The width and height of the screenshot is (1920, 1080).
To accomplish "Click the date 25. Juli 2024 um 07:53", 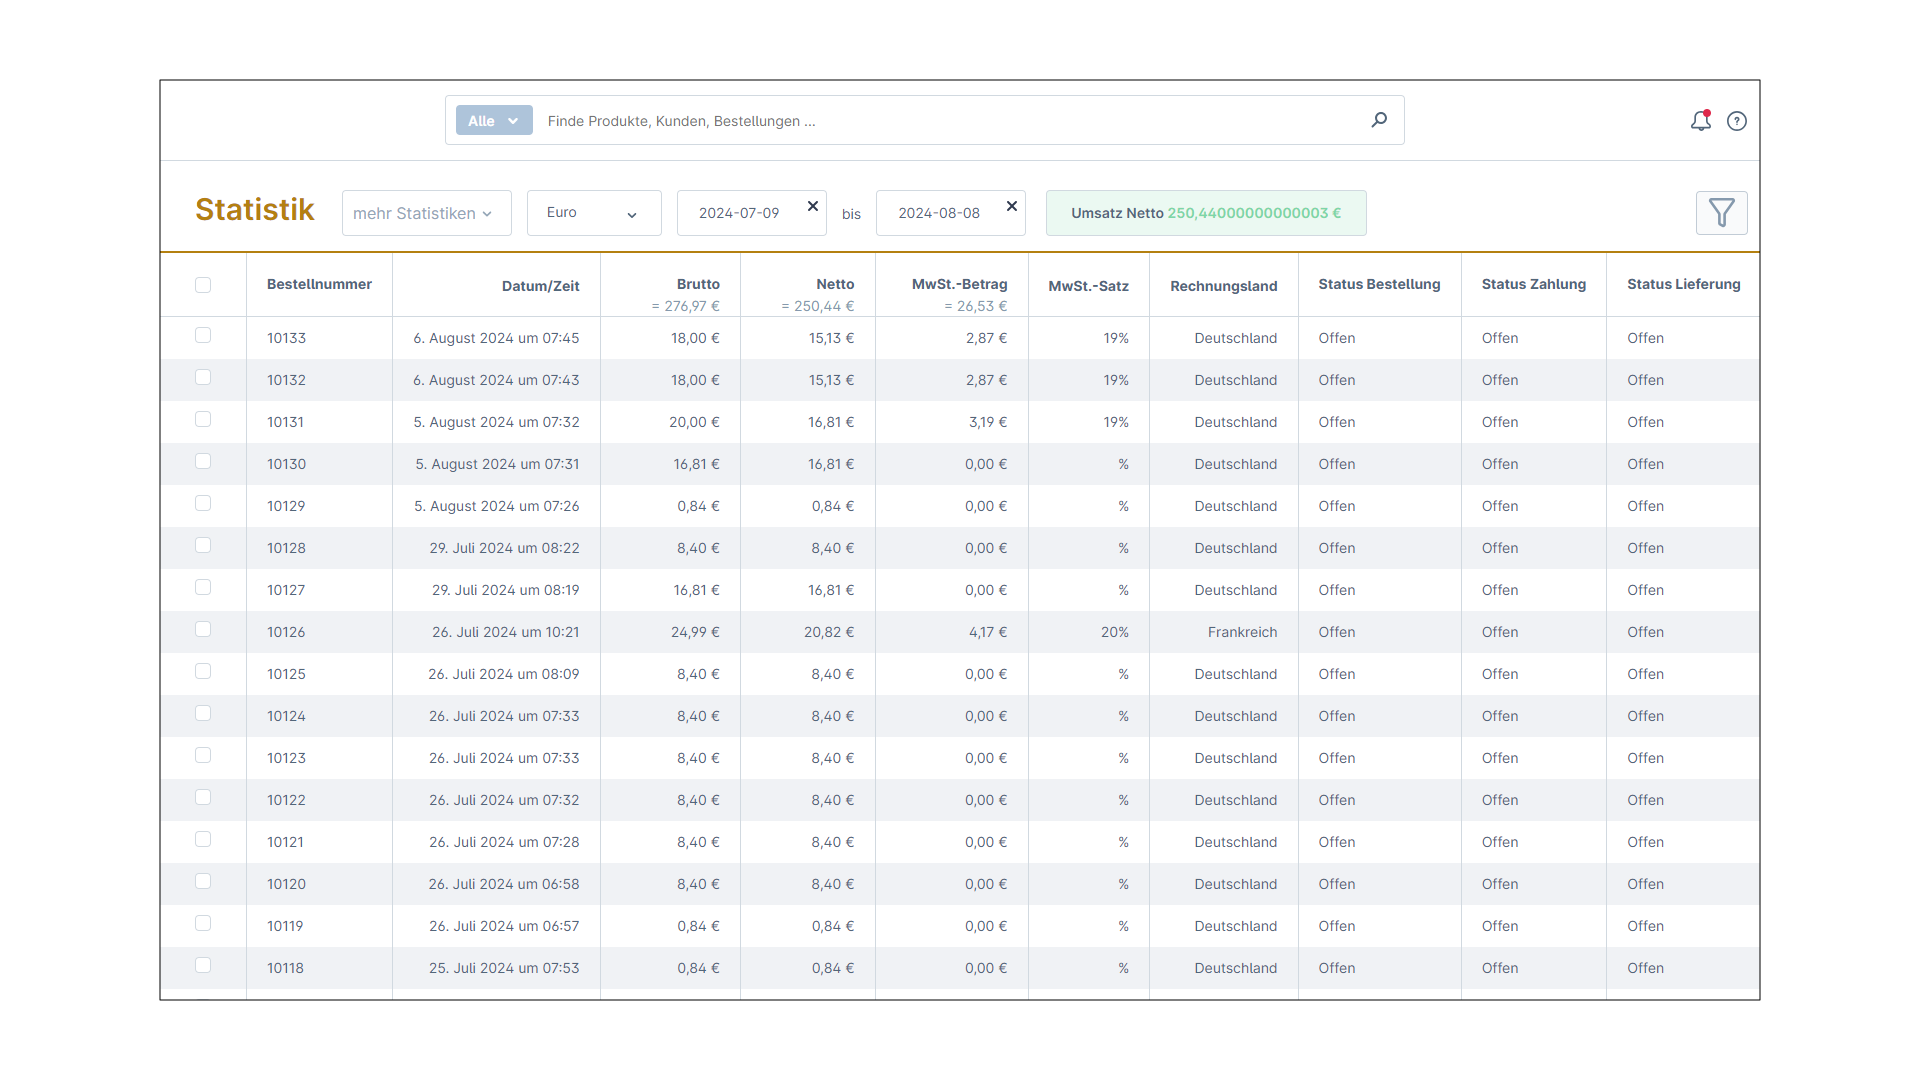I will pyautogui.click(x=504, y=968).
